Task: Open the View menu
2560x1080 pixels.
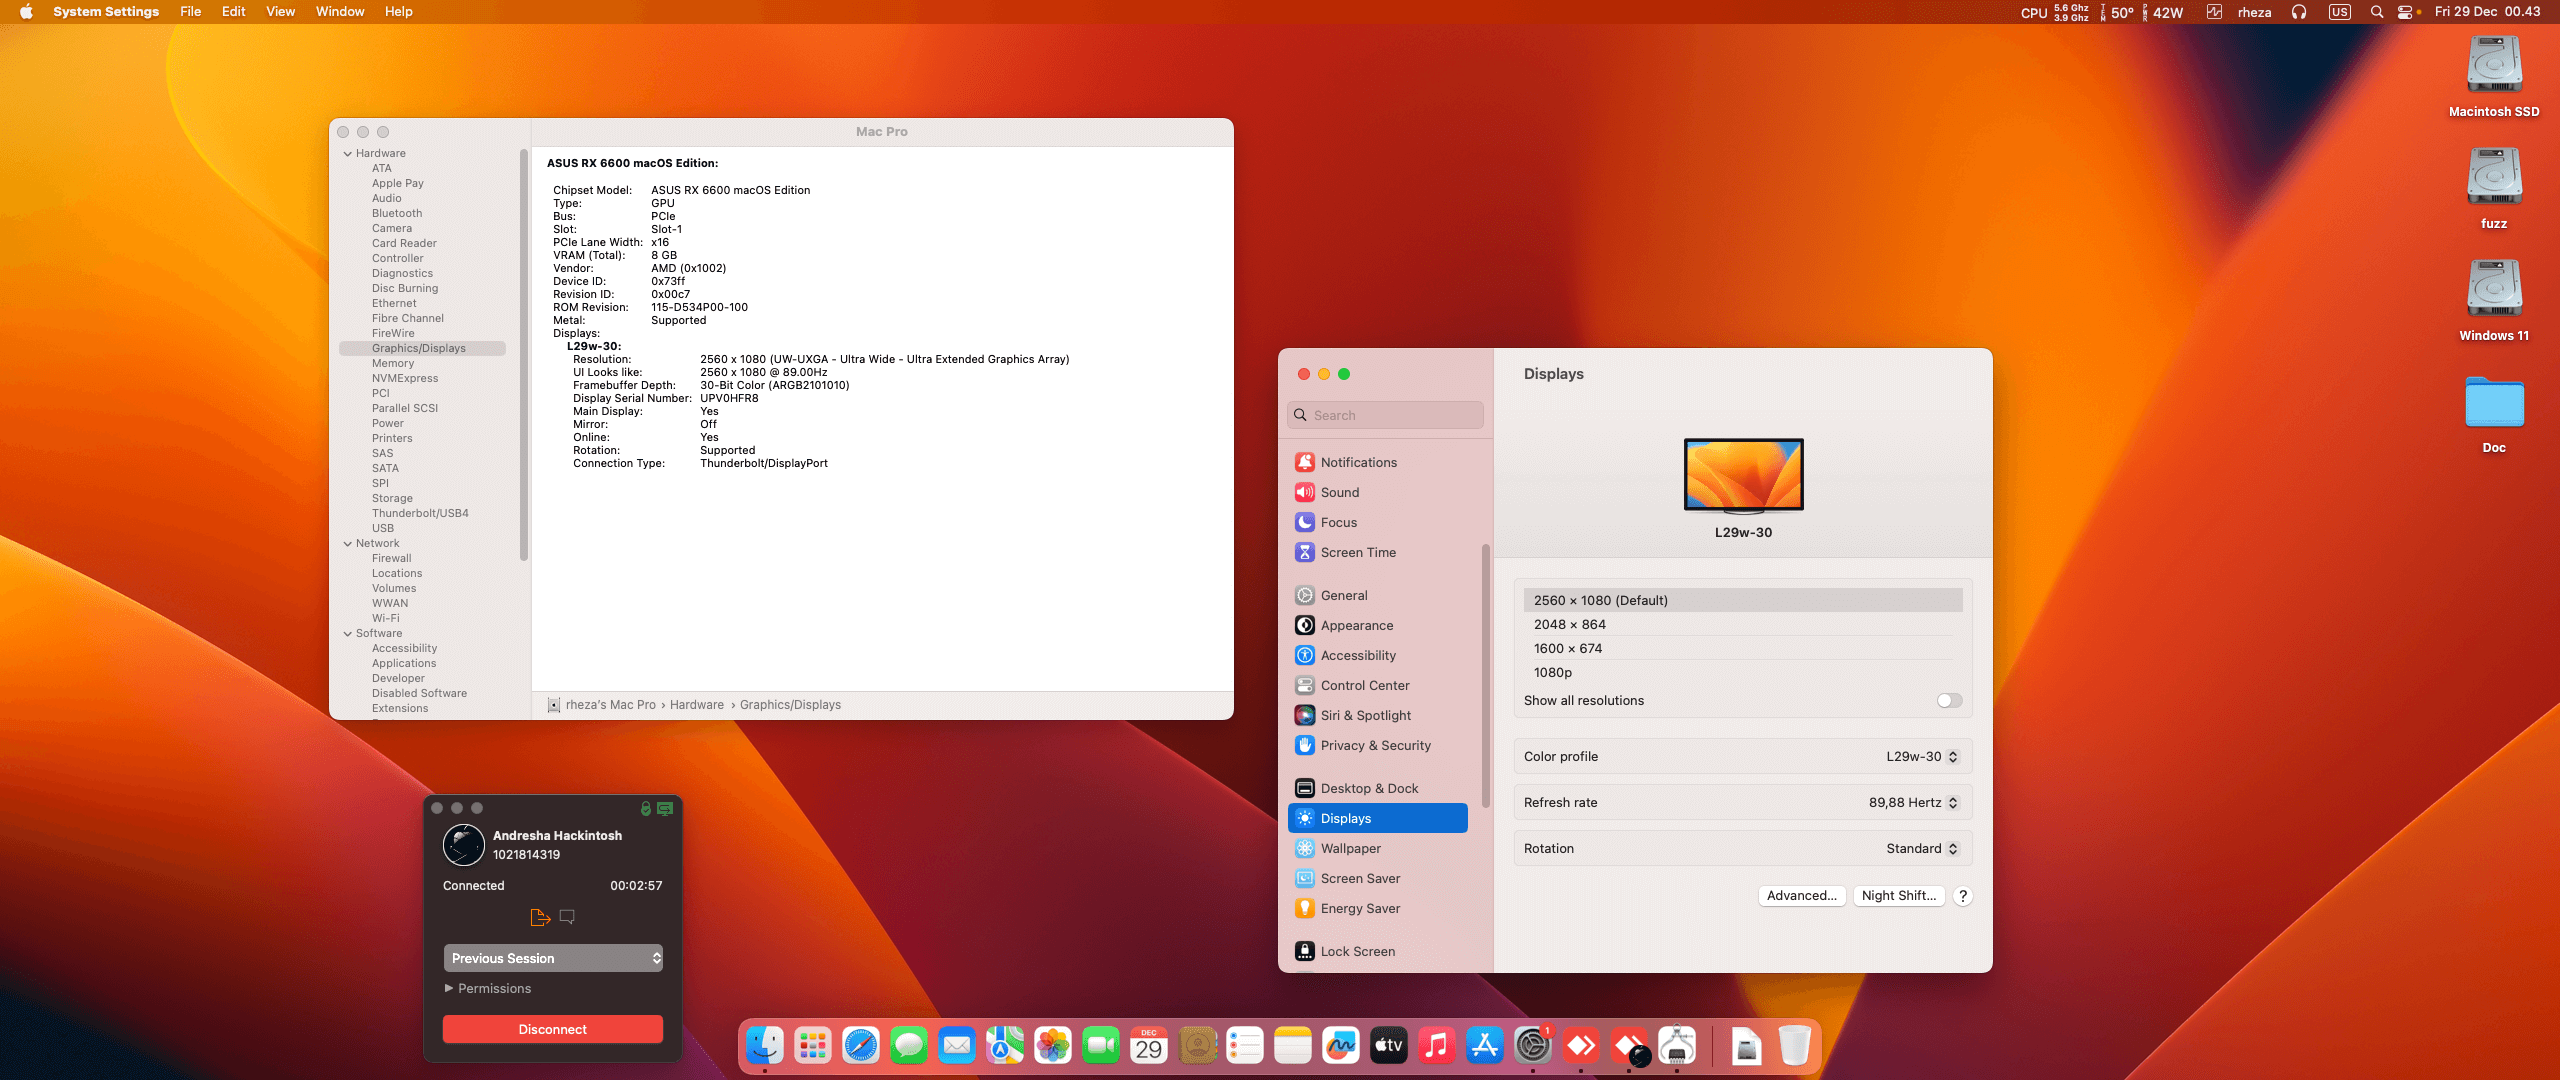Action: (x=280, y=12)
